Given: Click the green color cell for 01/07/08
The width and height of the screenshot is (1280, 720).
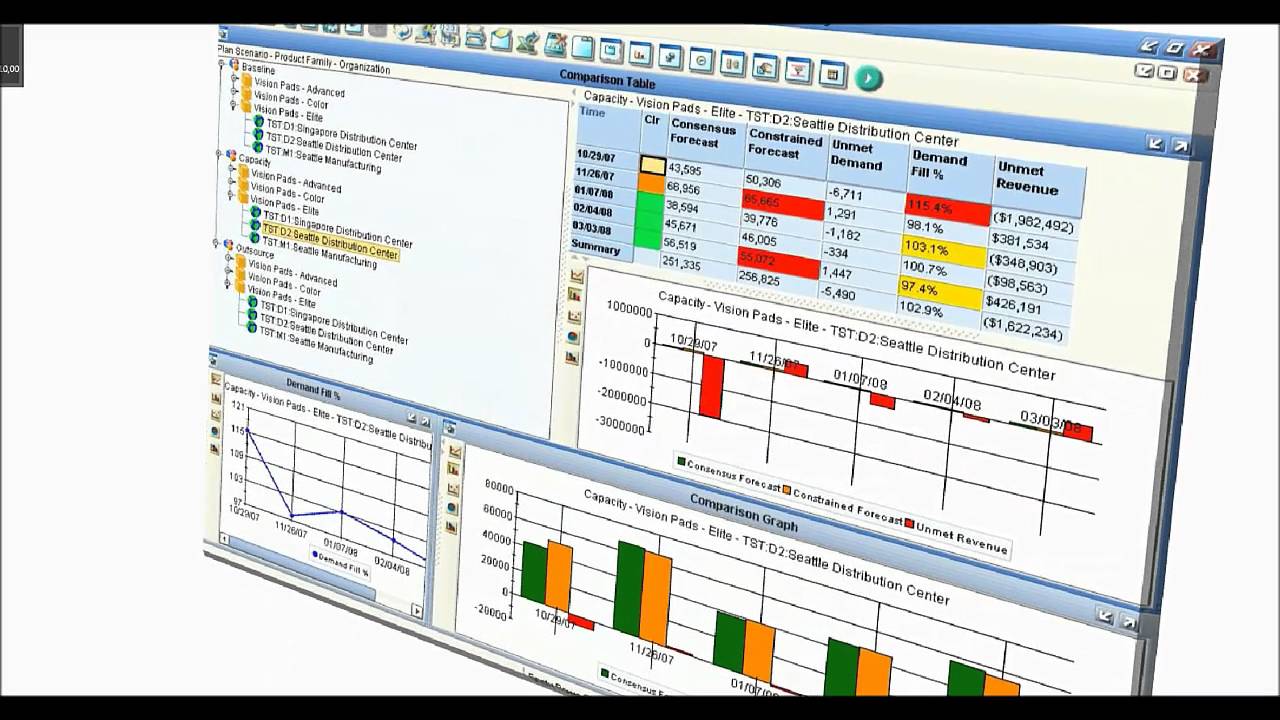Looking at the screenshot, I should pyautogui.click(x=650, y=203).
